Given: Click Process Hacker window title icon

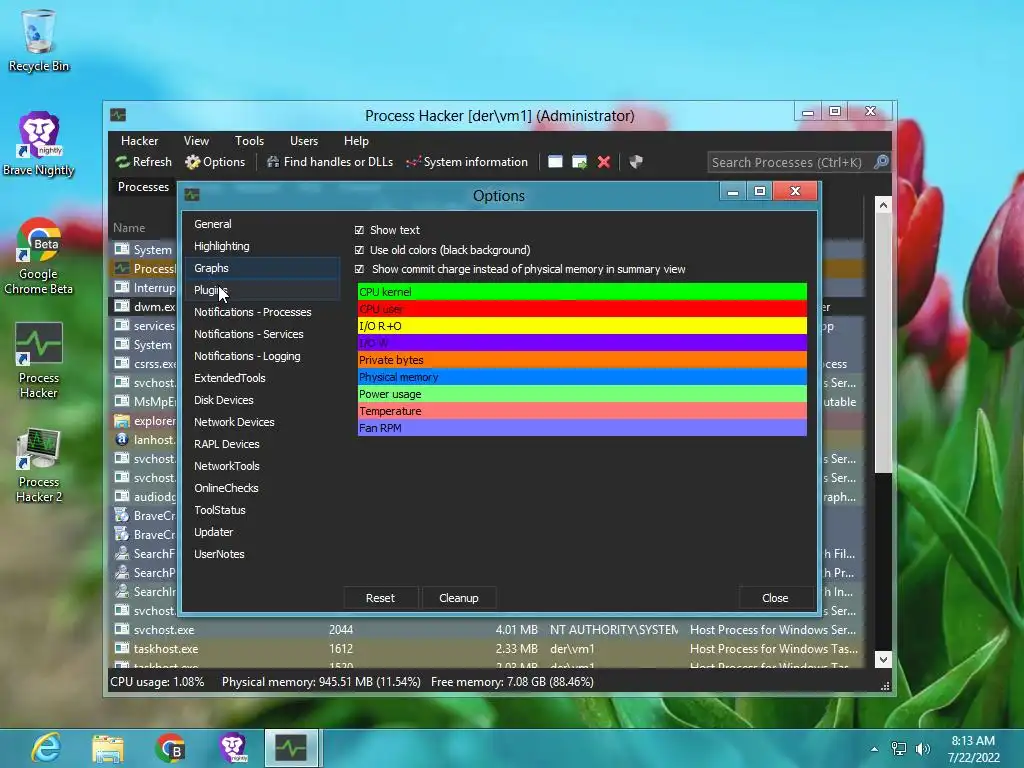Looking at the screenshot, I should [x=118, y=115].
